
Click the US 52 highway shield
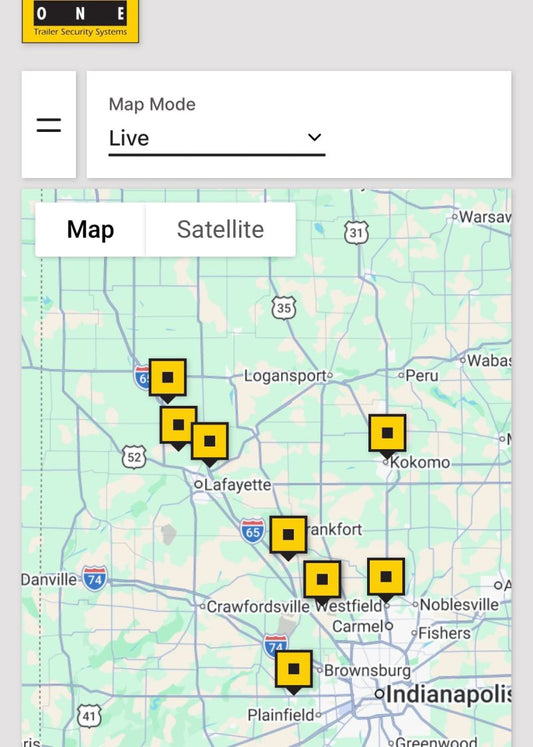point(134,457)
